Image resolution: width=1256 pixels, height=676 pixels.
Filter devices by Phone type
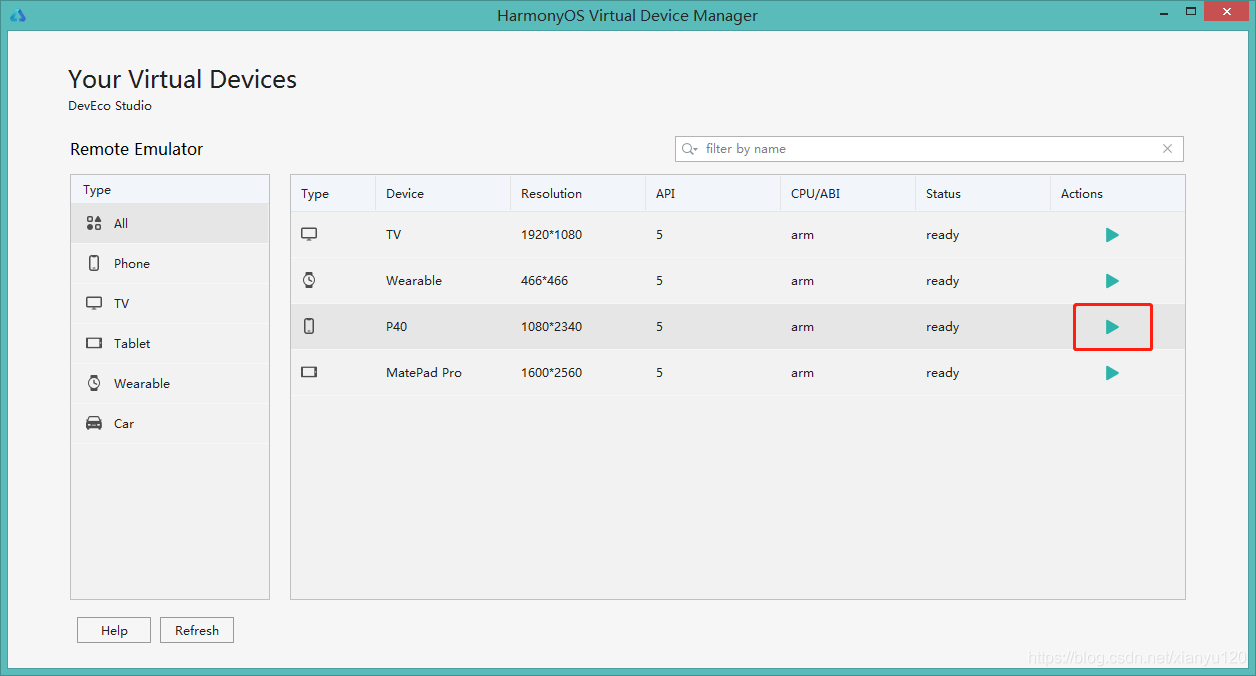click(x=170, y=263)
